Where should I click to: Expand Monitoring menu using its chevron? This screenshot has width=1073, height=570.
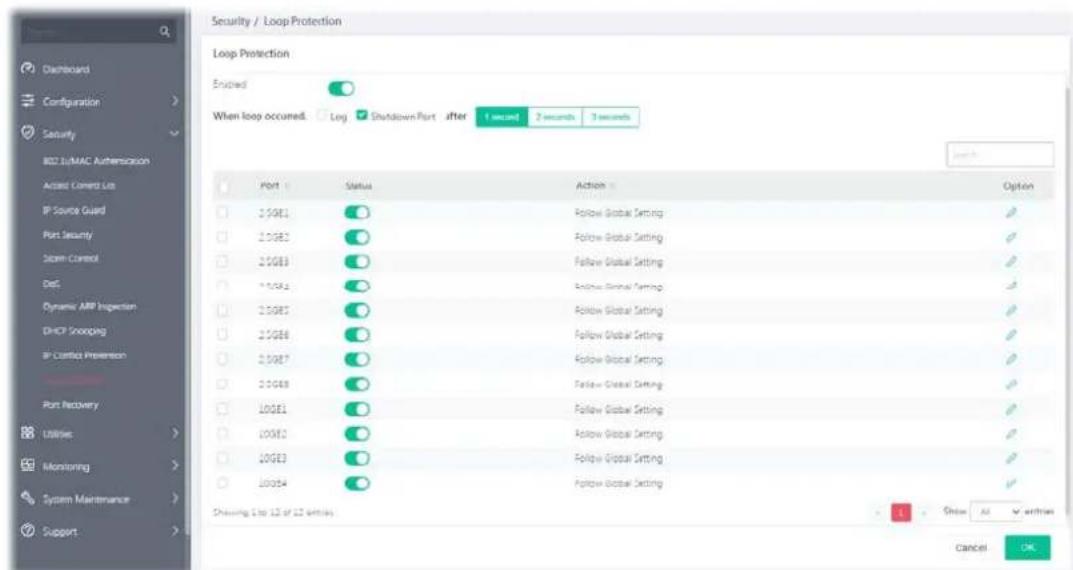click(x=174, y=465)
